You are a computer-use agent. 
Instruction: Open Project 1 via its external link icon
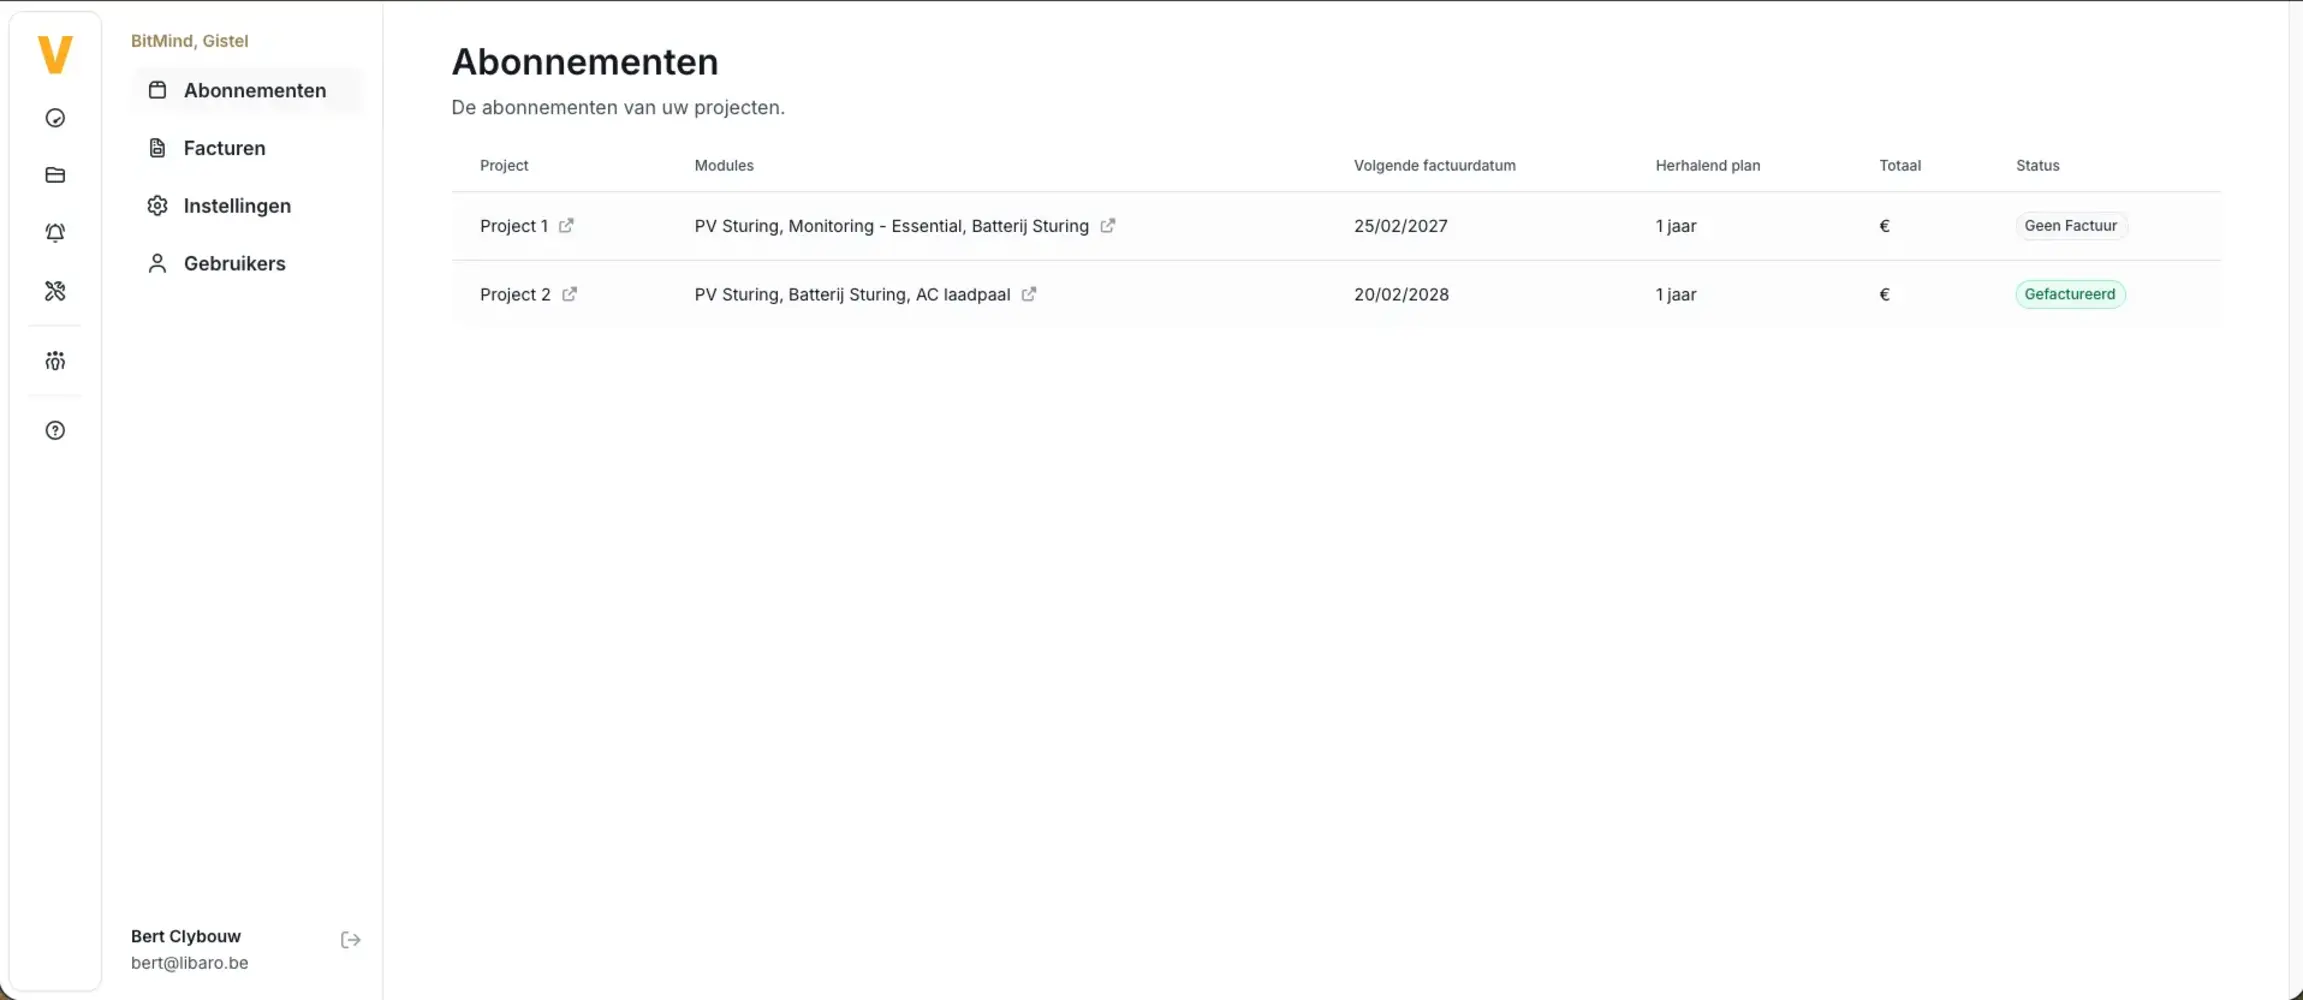point(566,226)
